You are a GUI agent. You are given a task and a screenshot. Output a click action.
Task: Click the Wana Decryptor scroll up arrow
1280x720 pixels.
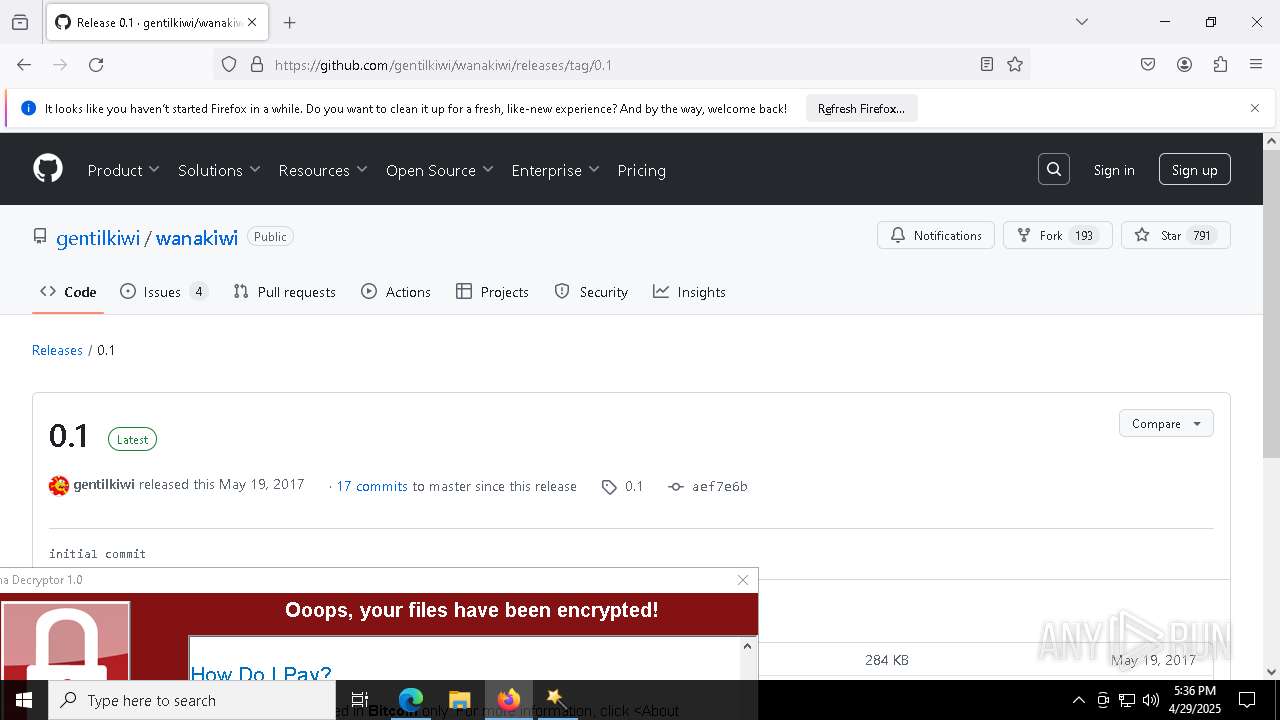[x=747, y=646]
